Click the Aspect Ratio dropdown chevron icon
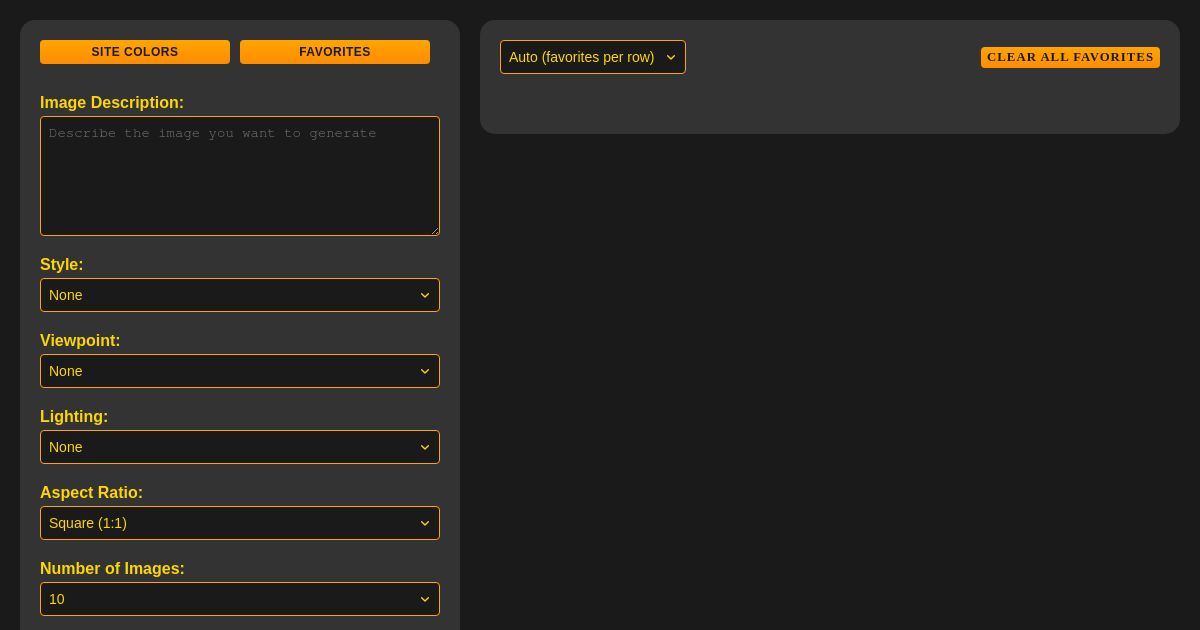 (x=425, y=523)
